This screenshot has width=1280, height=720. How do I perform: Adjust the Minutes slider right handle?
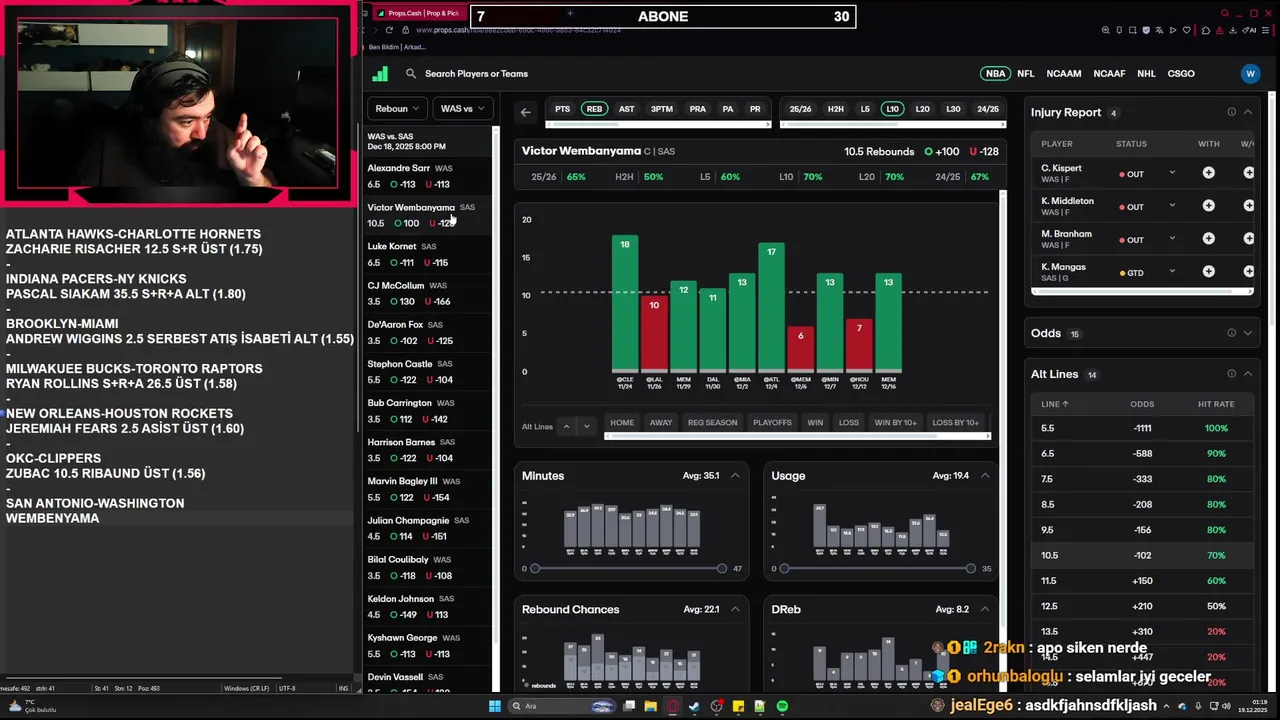click(x=722, y=568)
